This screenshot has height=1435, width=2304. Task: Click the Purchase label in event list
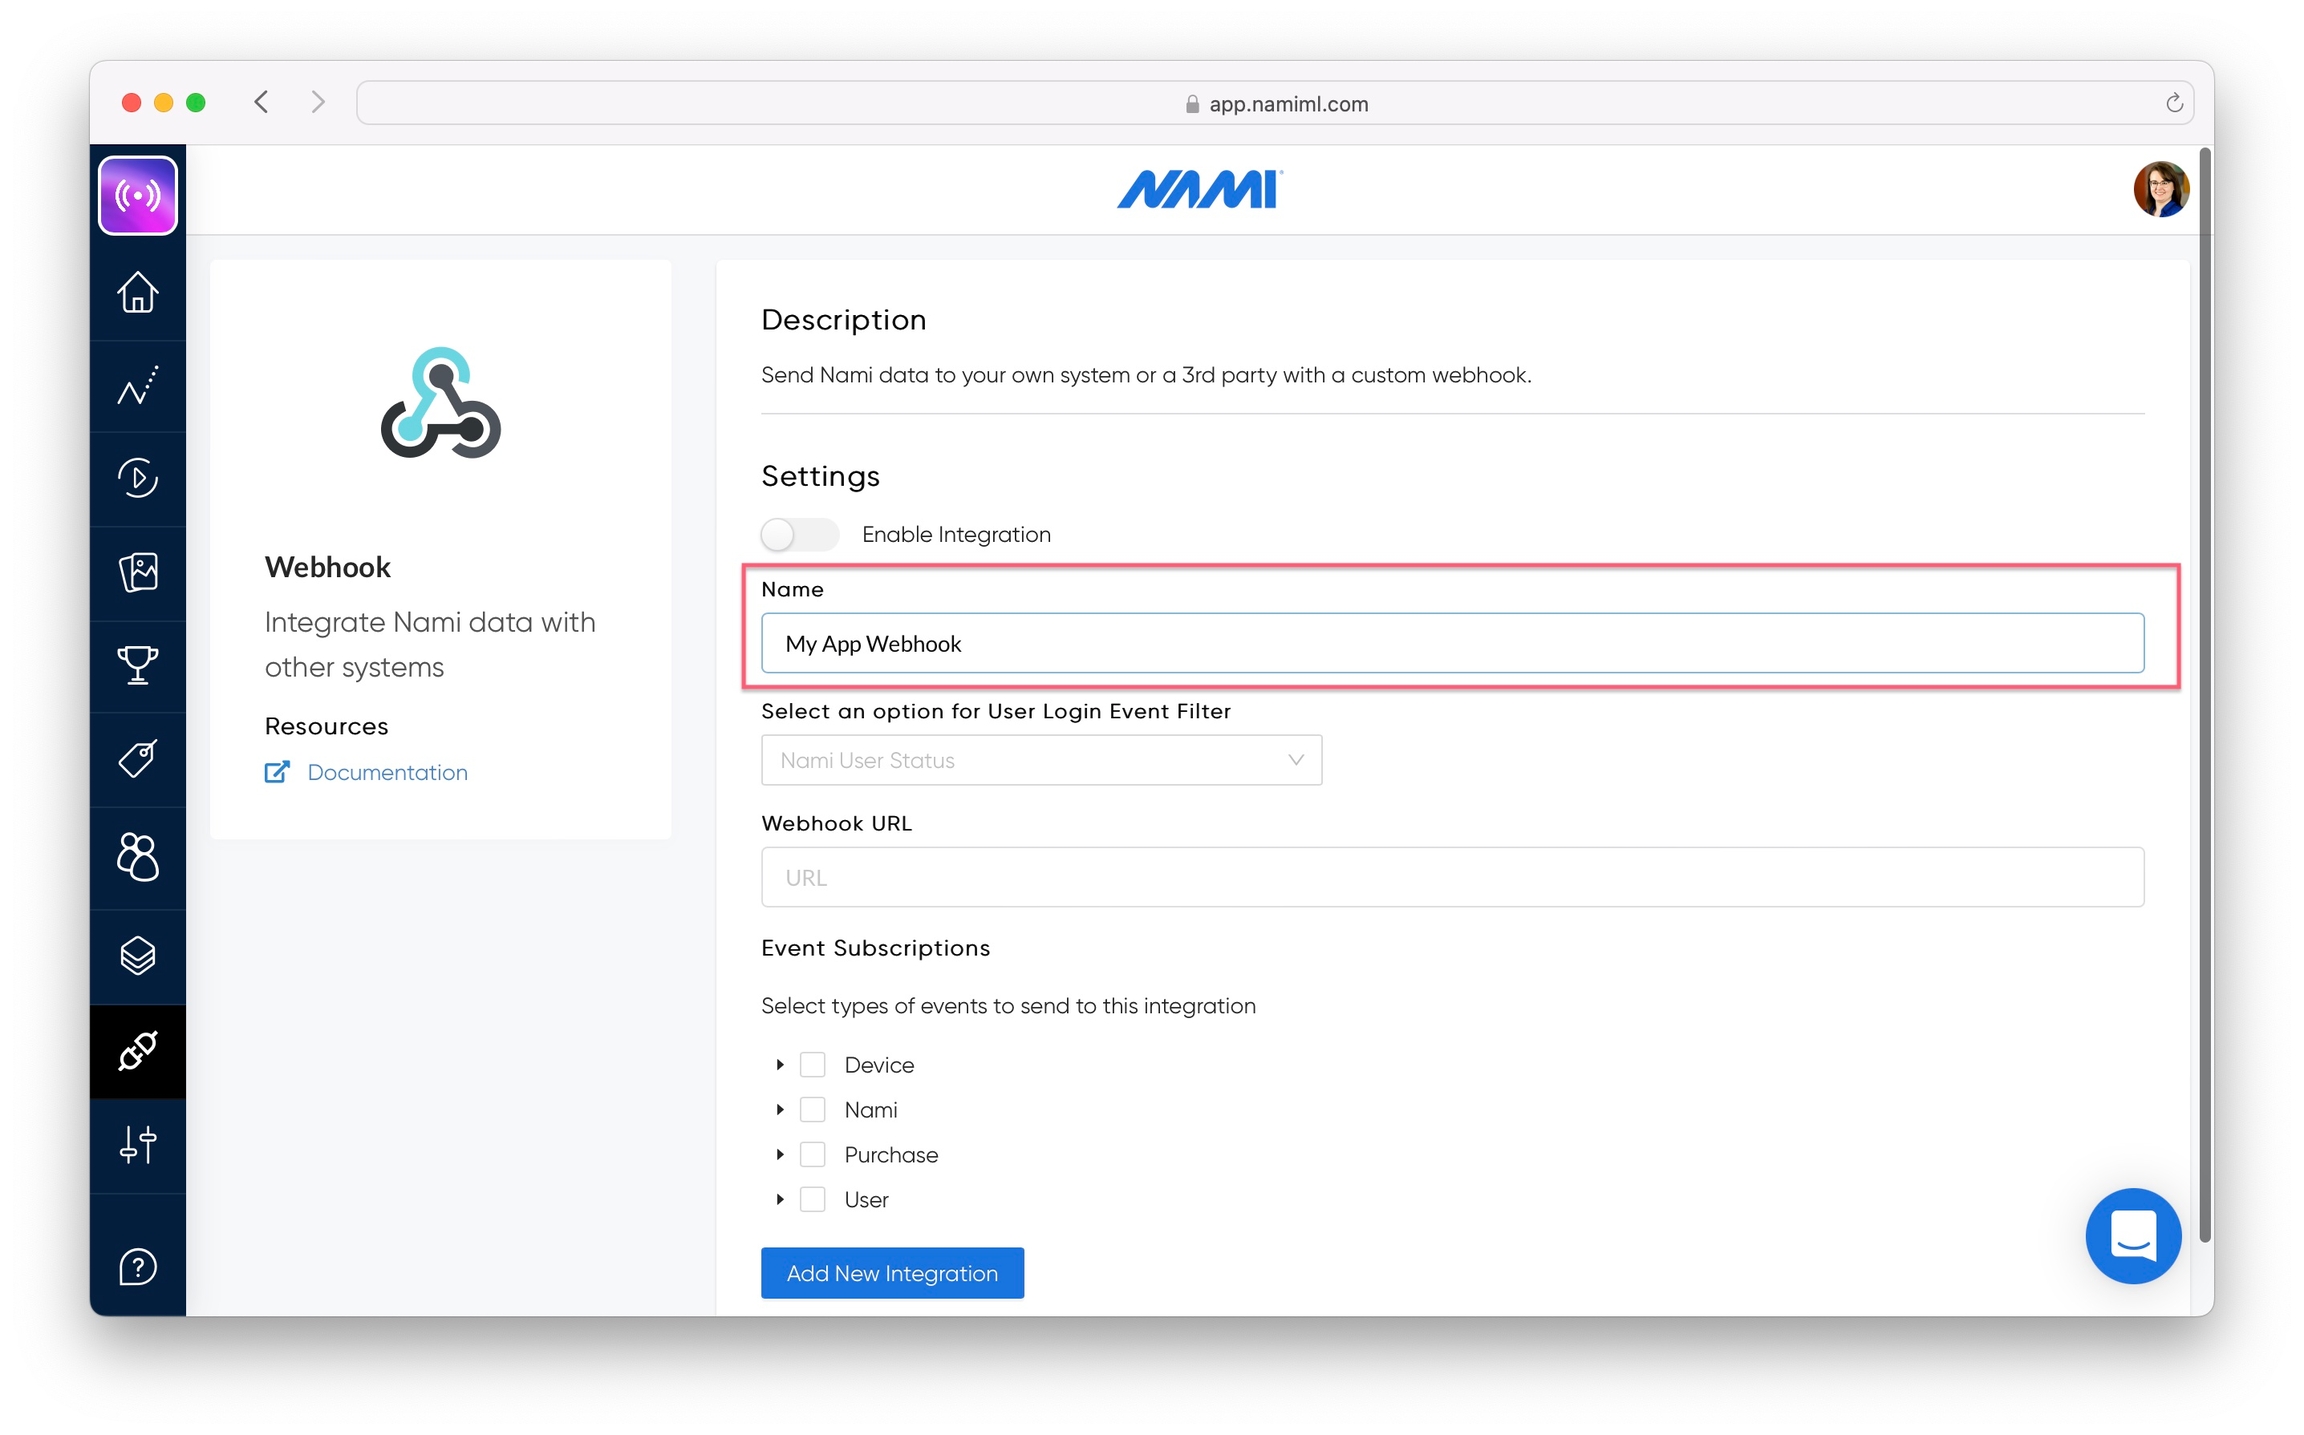coord(891,1155)
